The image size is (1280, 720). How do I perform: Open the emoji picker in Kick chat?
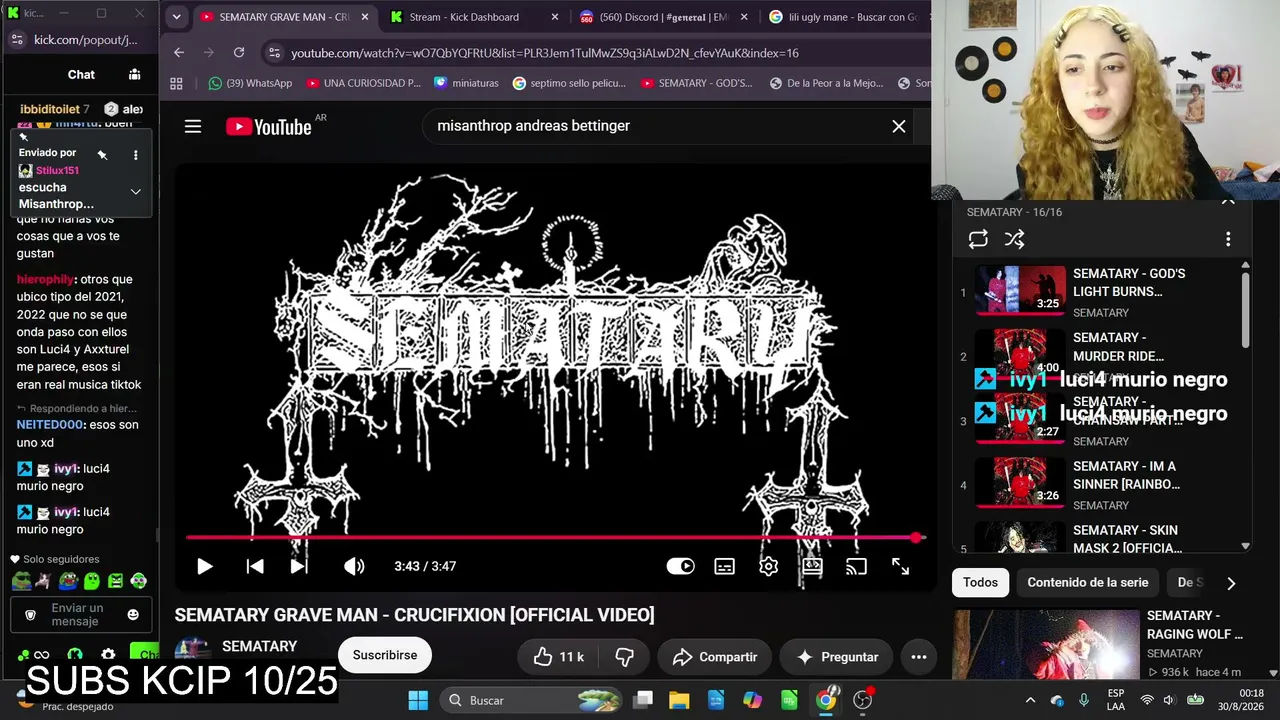(133, 615)
